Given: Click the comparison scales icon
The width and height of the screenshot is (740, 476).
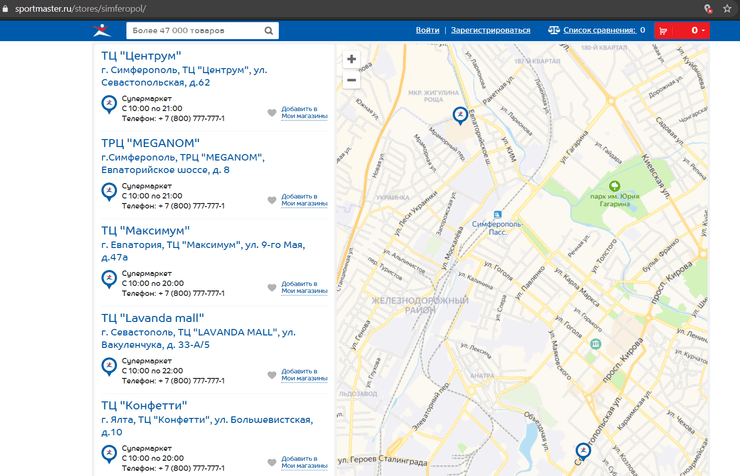Looking at the screenshot, I should tap(554, 31).
